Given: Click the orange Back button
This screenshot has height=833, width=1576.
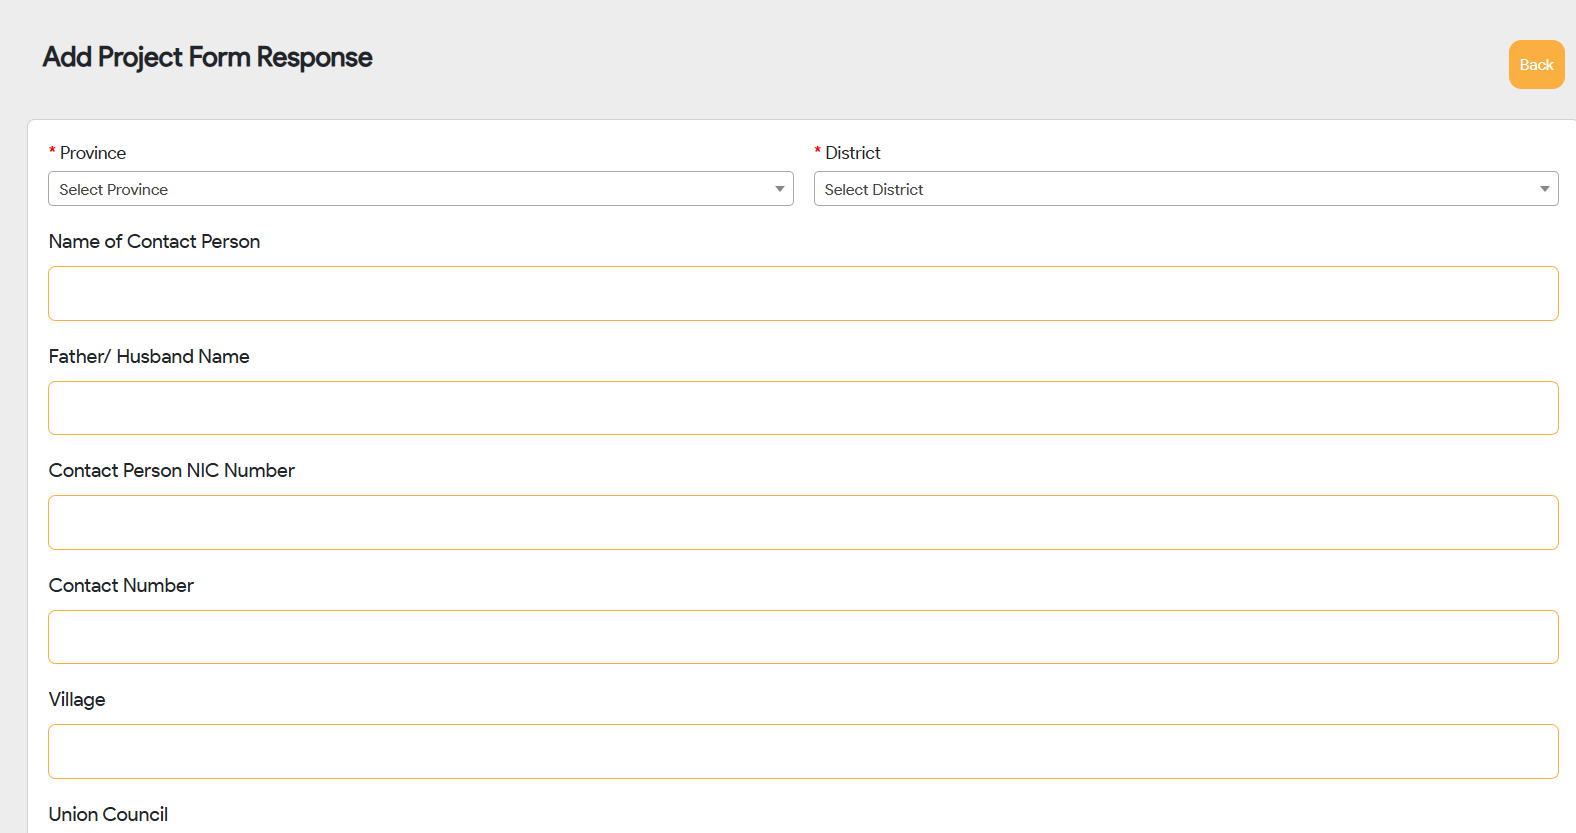Looking at the screenshot, I should coord(1536,65).
